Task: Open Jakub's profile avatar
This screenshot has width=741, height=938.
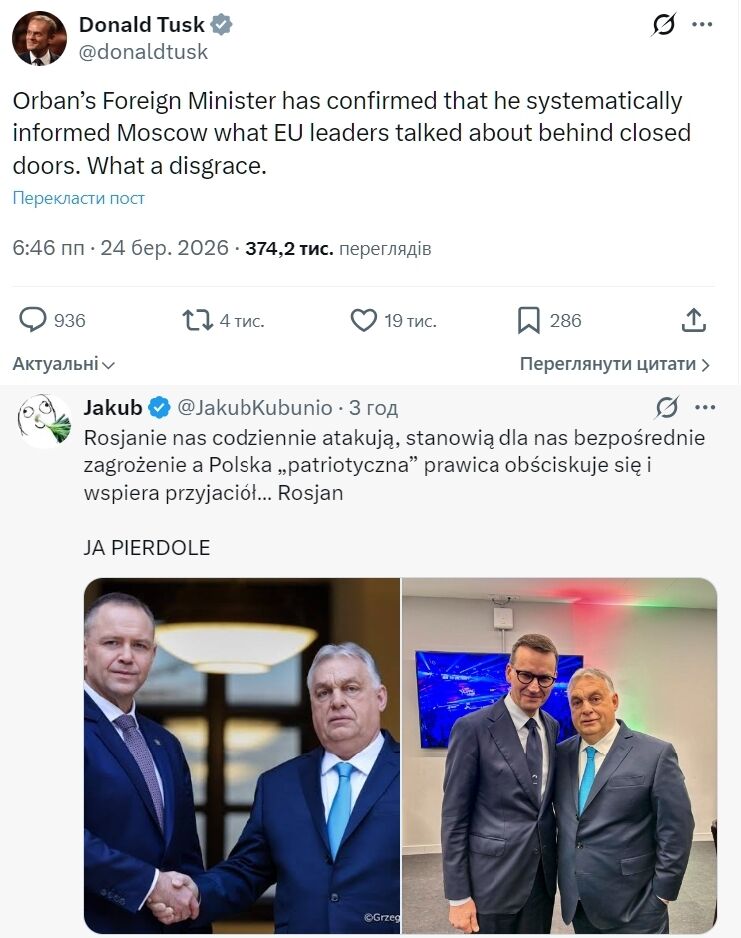Action: (x=44, y=420)
